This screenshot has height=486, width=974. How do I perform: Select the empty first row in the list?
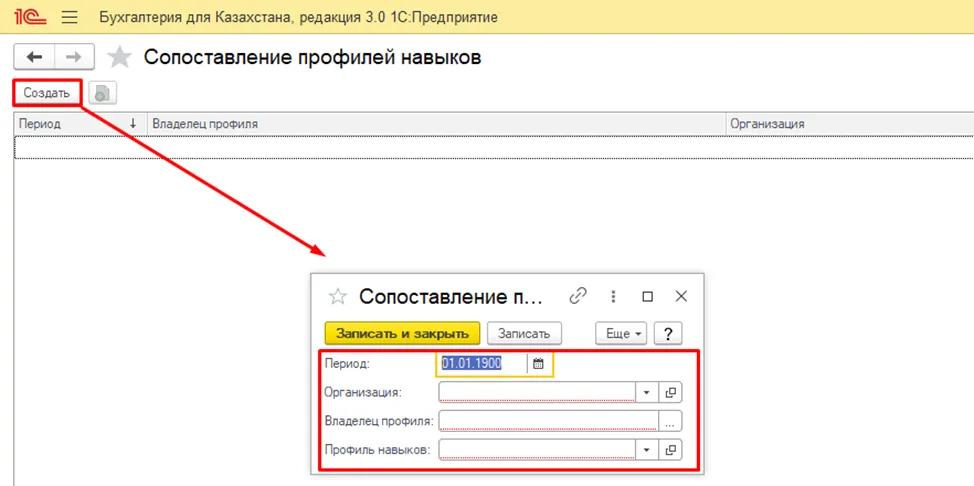click(494, 147)
